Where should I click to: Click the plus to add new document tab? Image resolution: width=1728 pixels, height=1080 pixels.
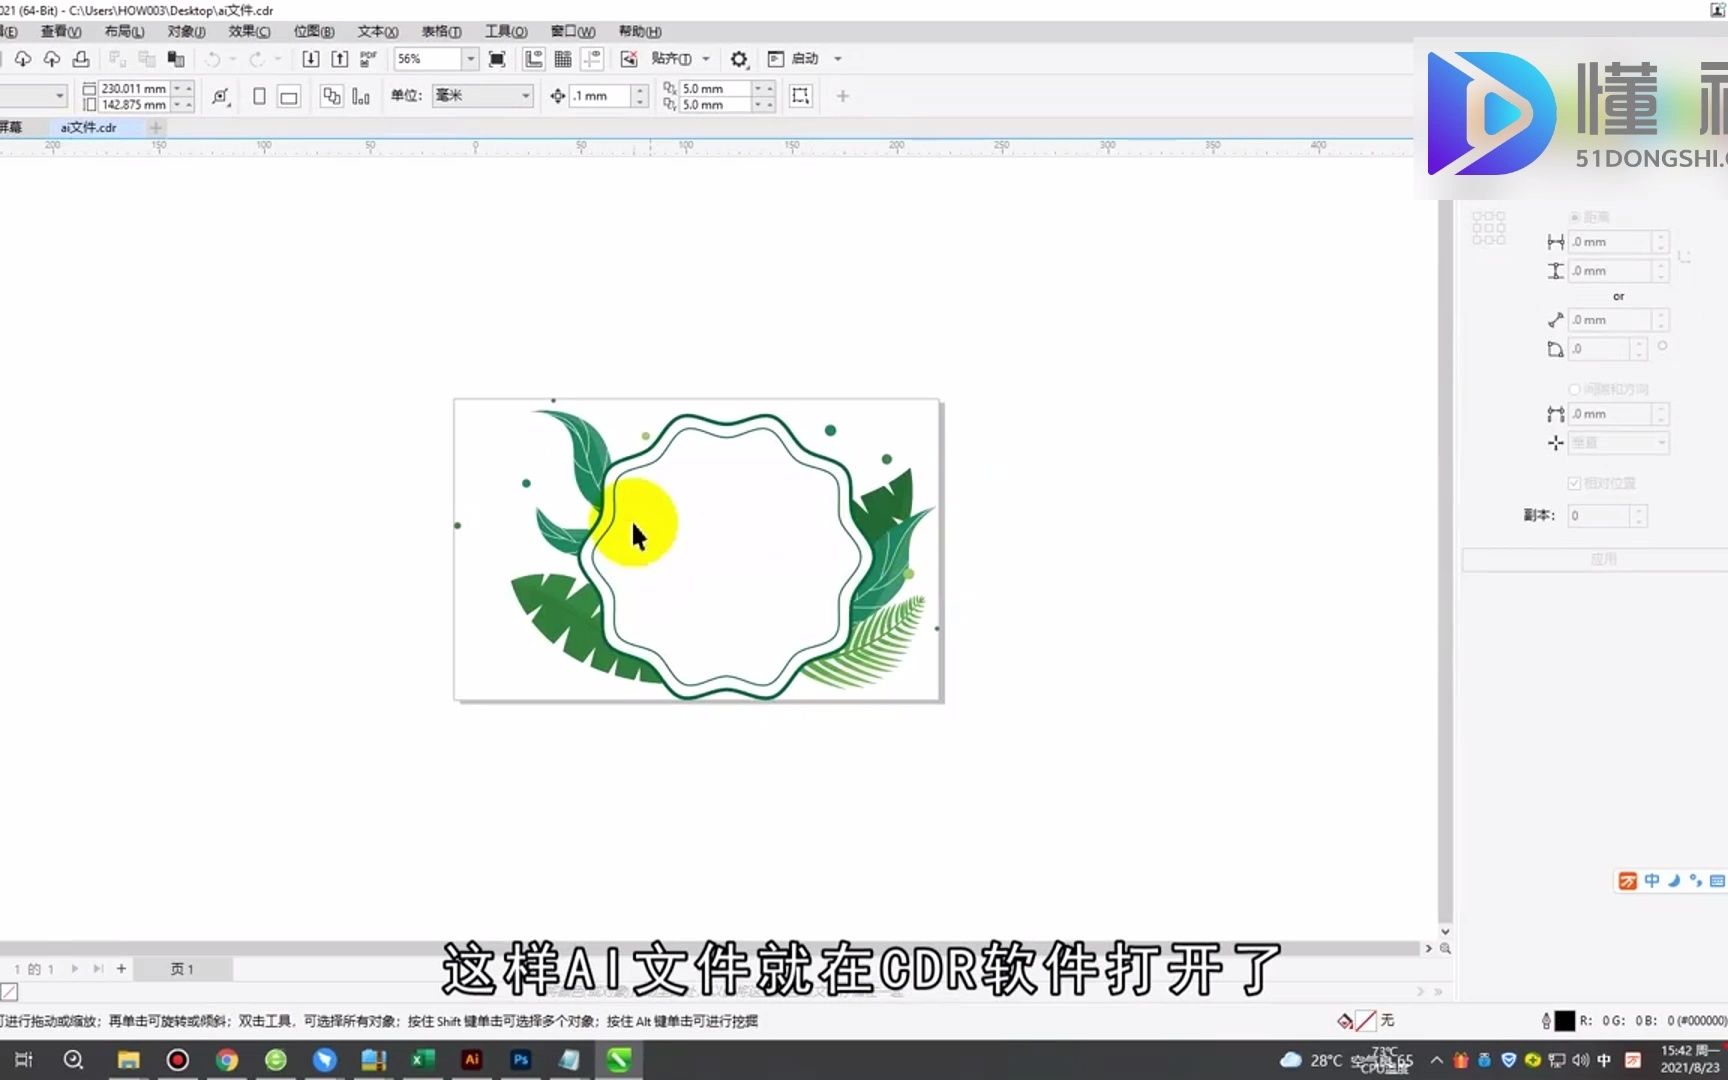(x=155, y=127)
